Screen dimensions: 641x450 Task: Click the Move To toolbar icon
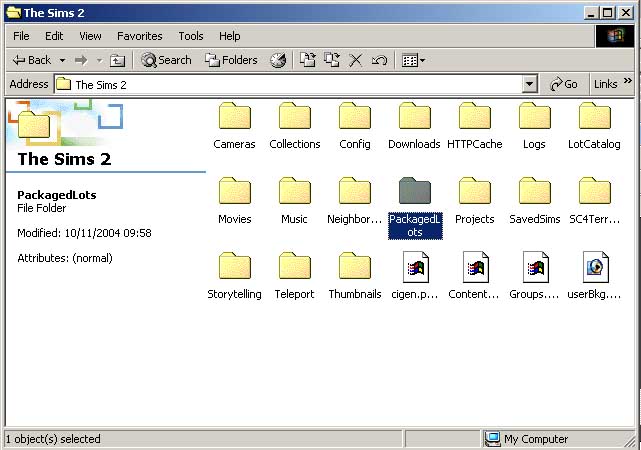[x=307, y=60]
